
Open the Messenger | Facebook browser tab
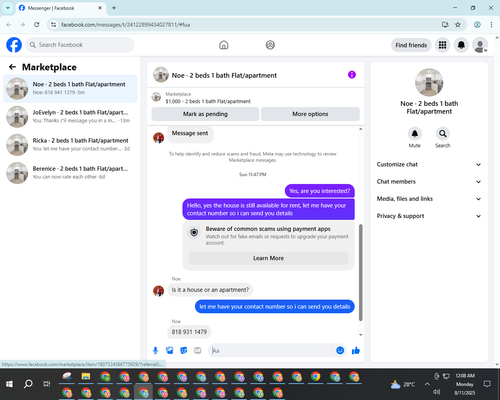[61, 8]
